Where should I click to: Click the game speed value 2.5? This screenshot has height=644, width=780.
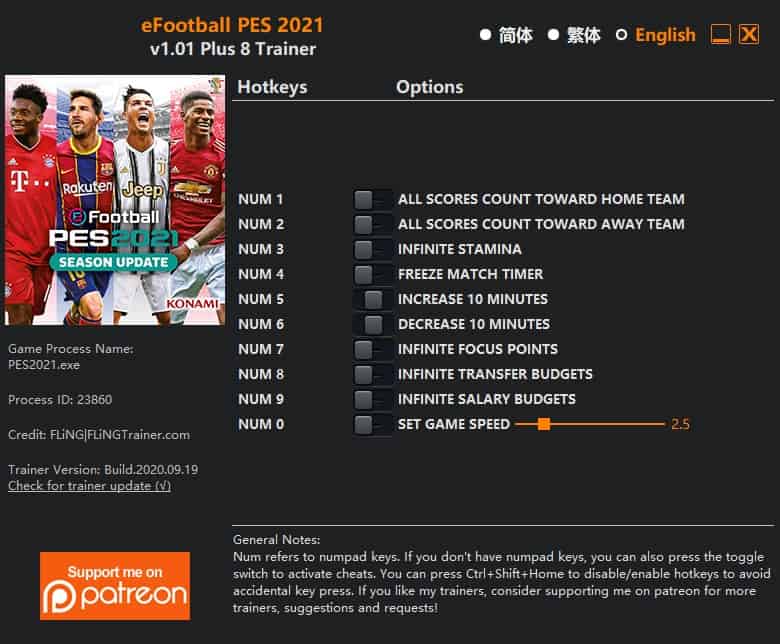680,424
